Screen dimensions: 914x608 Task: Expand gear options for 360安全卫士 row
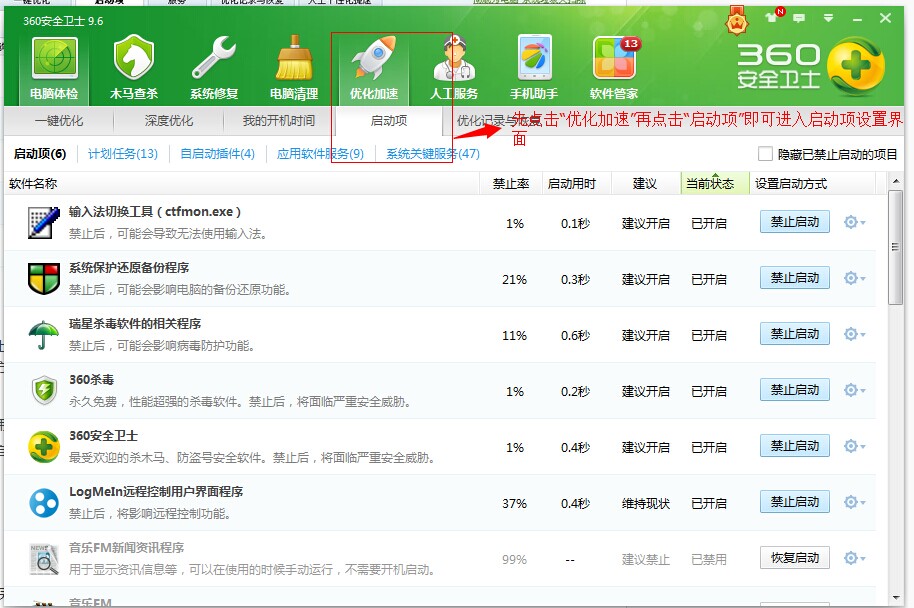854,446
